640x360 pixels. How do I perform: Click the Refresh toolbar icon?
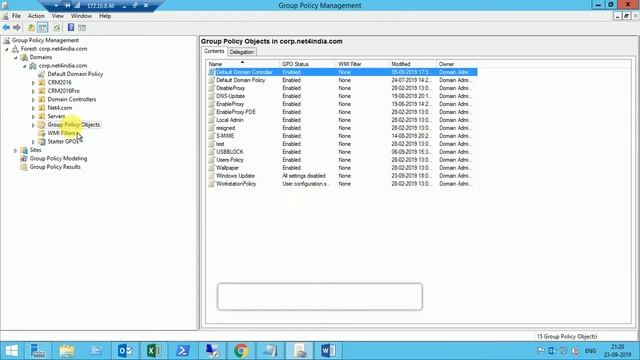tap(57, 27)
